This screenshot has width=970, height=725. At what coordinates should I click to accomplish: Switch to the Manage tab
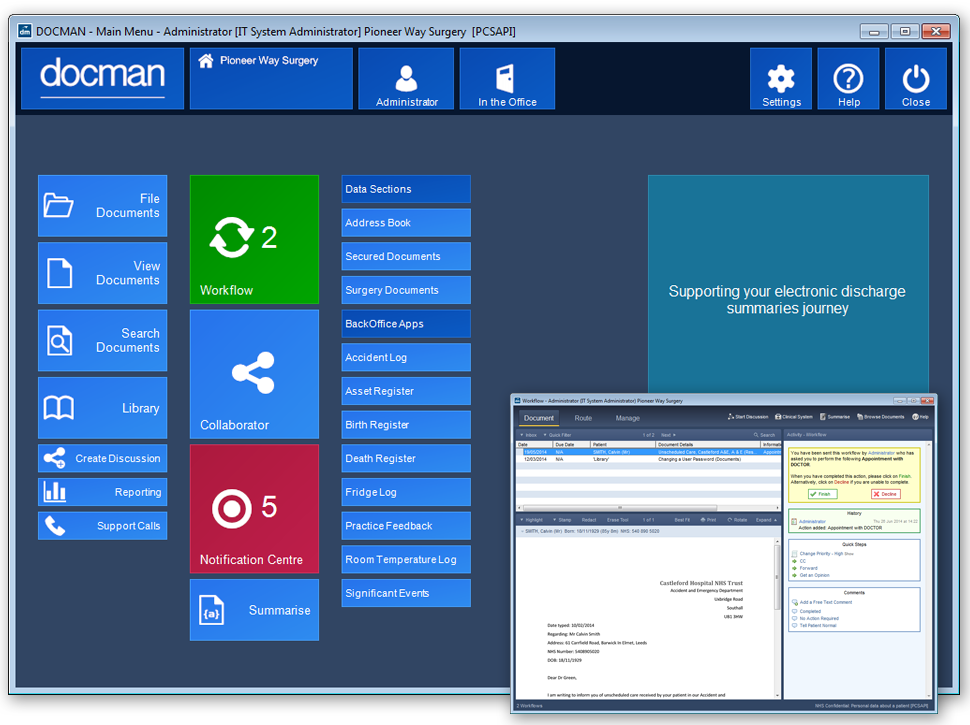[x=627, y=418]
